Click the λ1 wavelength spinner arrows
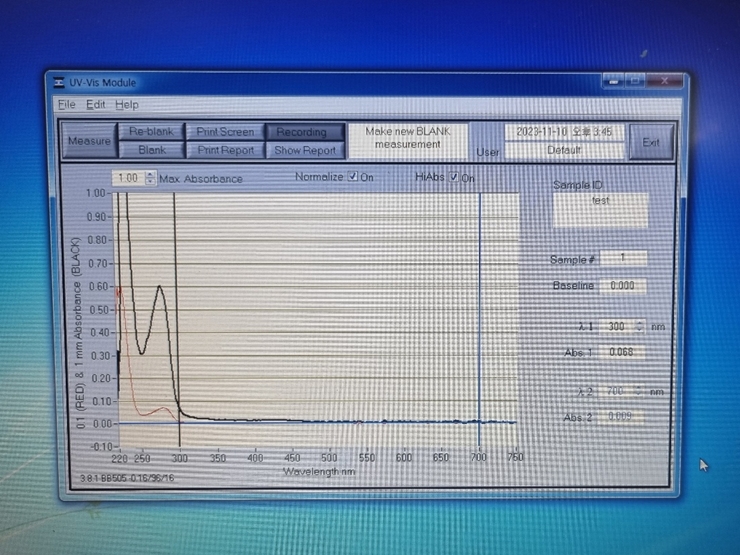 640,326
